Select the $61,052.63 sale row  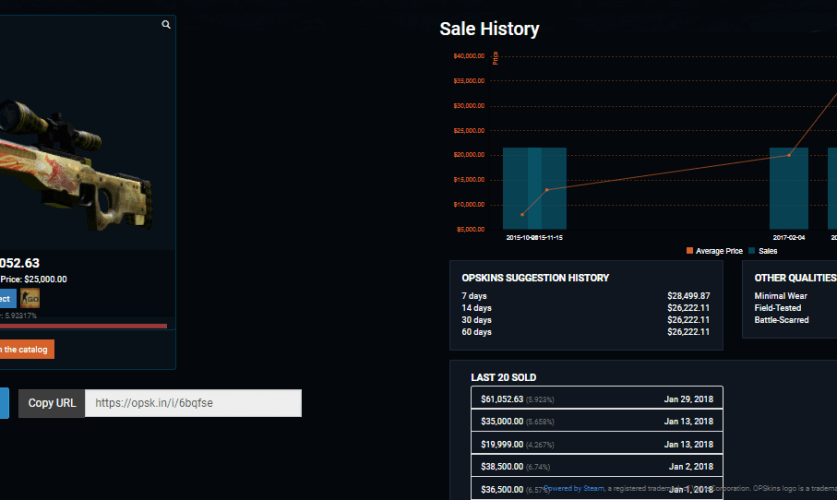[x=596, y=399]
